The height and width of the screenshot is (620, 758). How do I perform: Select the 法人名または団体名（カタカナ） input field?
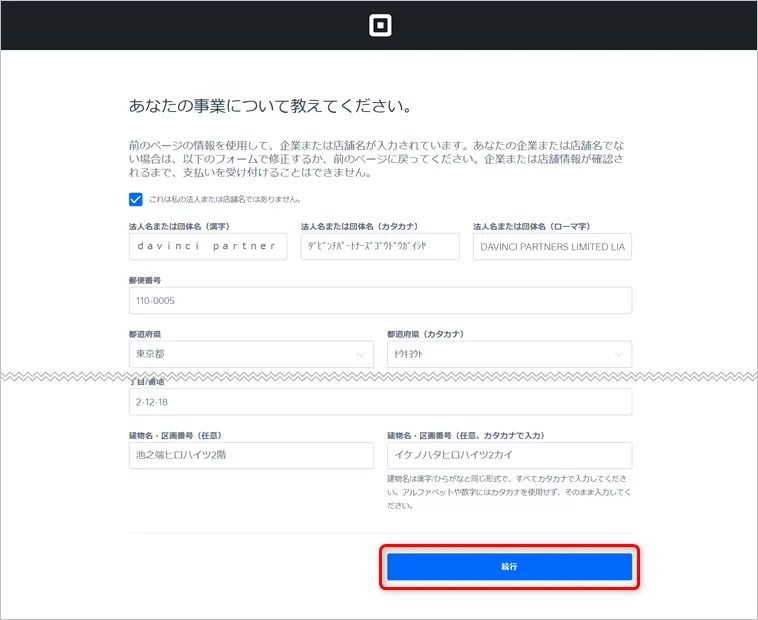[379, 246]
